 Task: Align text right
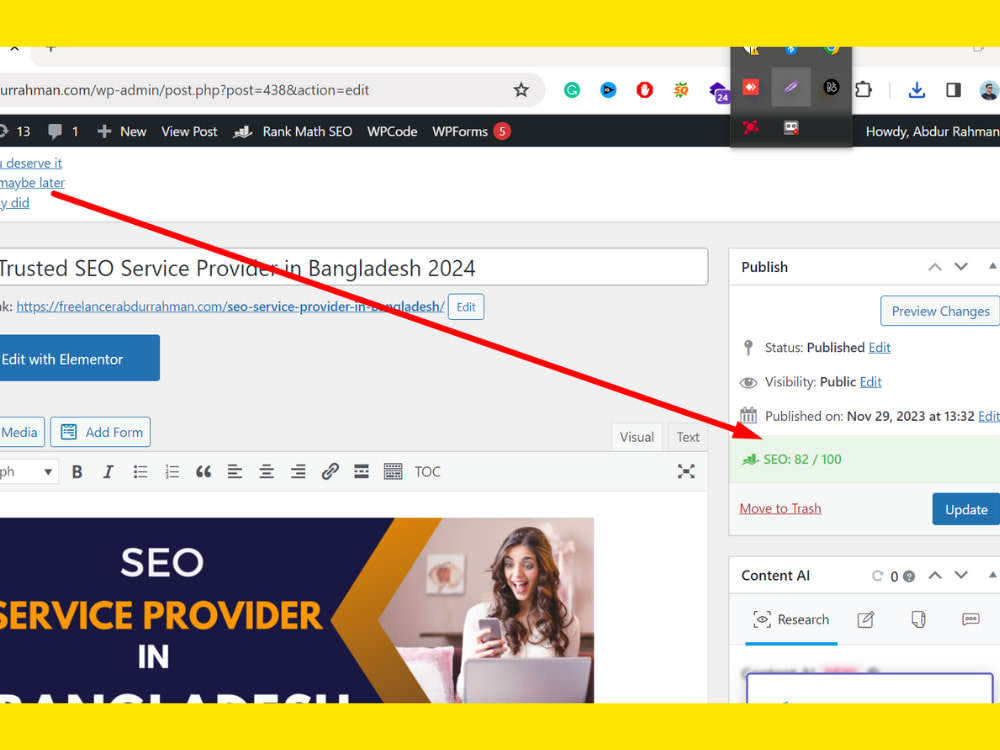[298, 472]
